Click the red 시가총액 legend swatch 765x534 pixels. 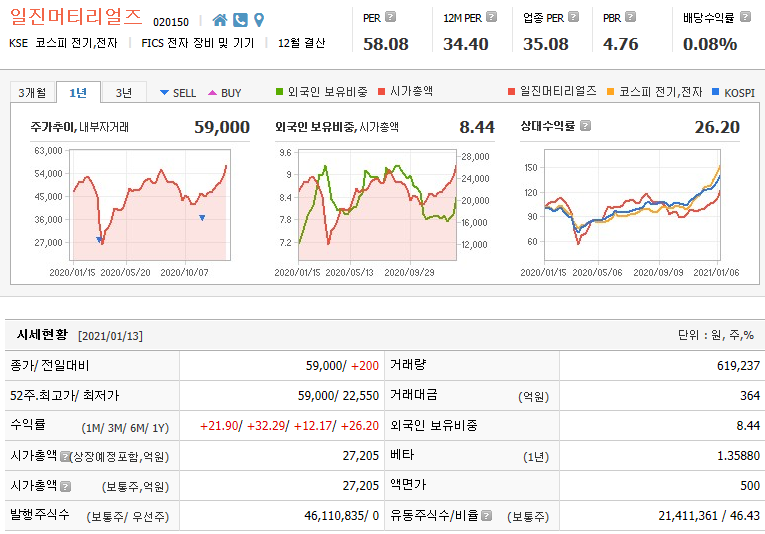pos(382,91)
